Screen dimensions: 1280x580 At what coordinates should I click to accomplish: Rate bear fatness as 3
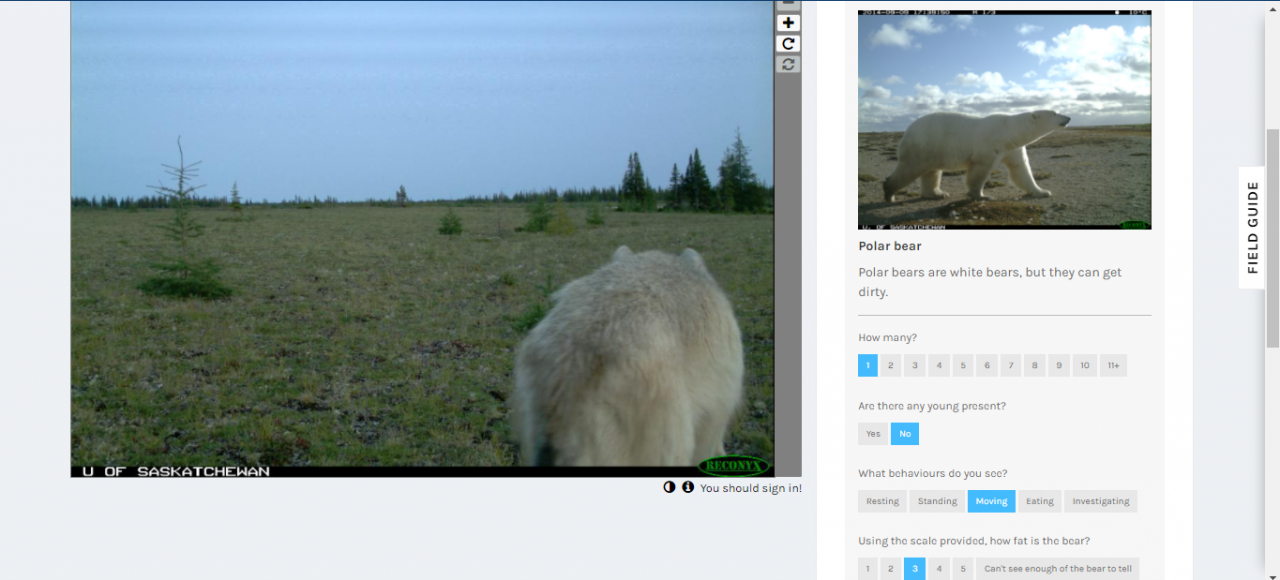915,569
